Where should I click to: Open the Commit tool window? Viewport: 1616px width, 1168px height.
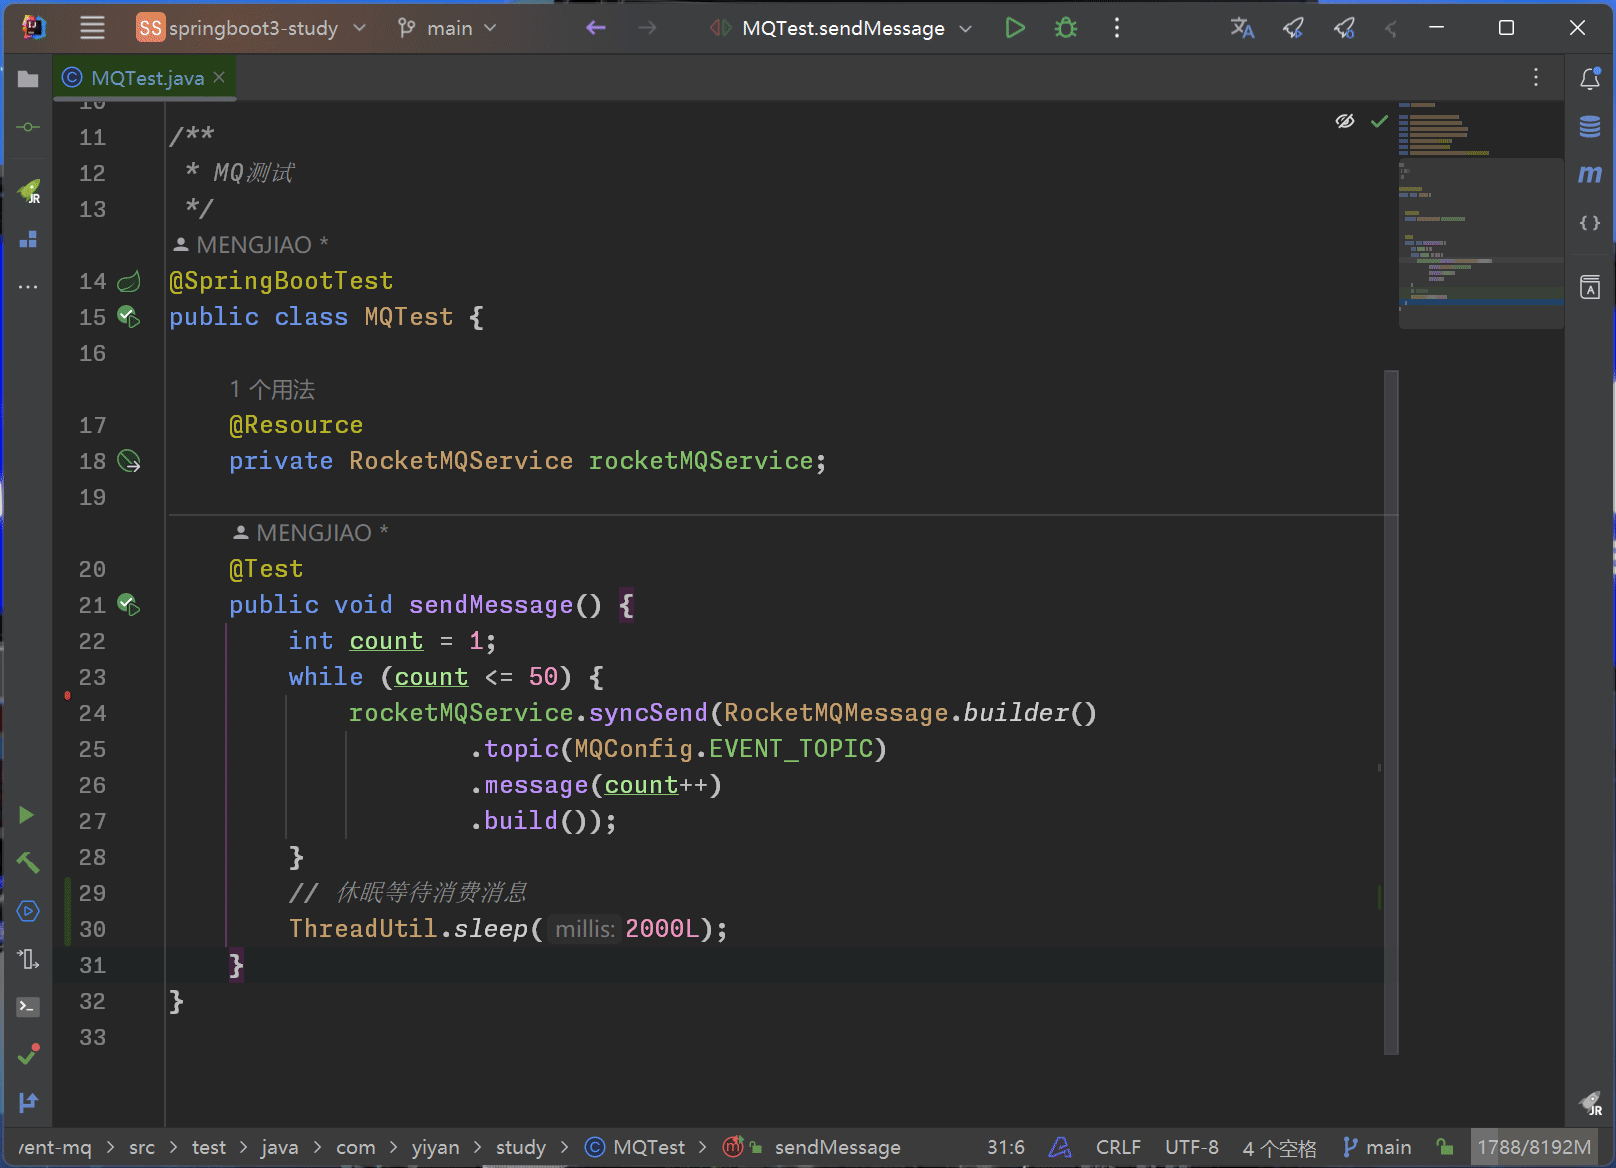[x=28, y=127]
